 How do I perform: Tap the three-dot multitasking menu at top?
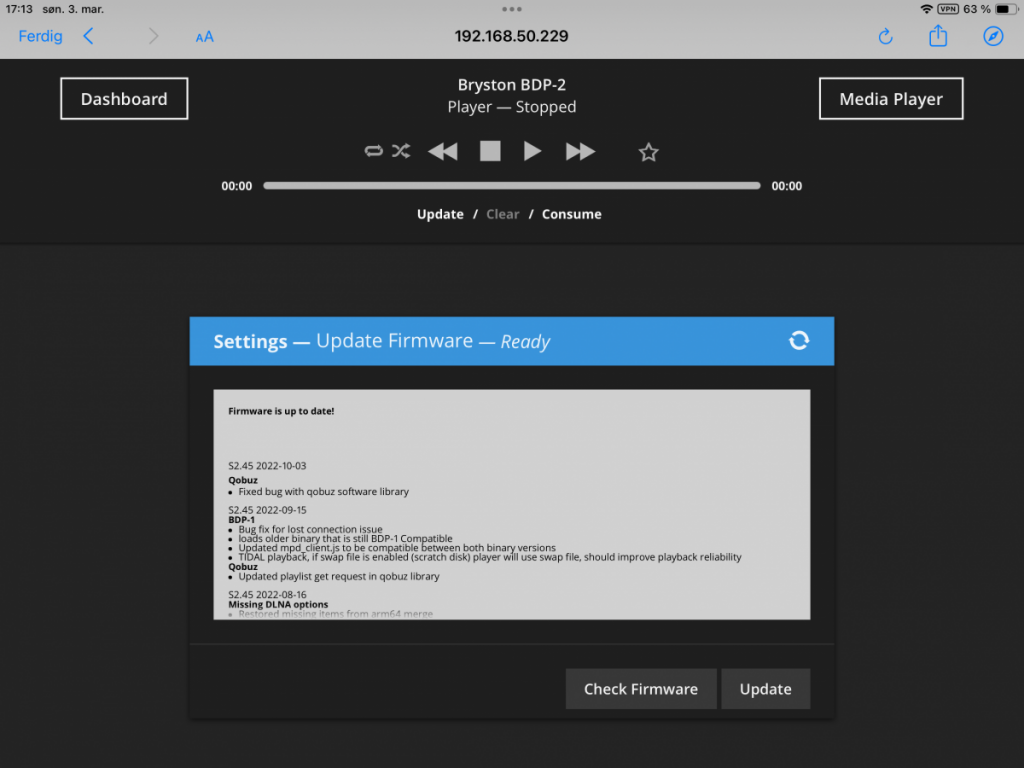[512, 9]
